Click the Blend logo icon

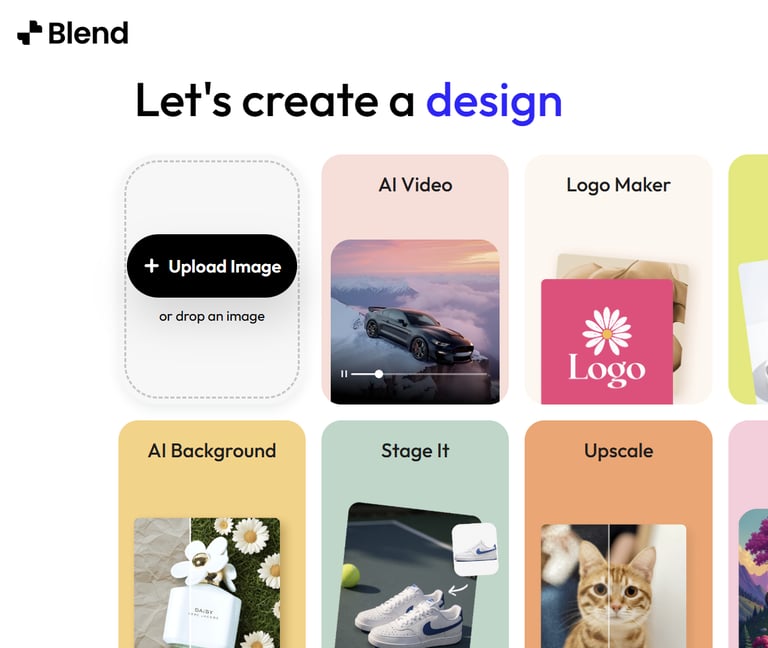pyautogui.click(x=29, y=33)
